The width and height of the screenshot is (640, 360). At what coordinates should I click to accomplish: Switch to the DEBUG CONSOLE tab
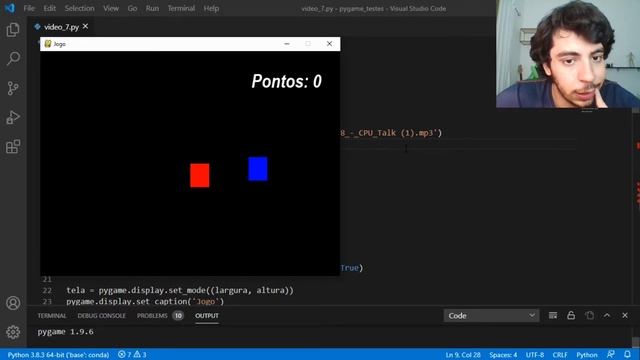pos(102,316)
